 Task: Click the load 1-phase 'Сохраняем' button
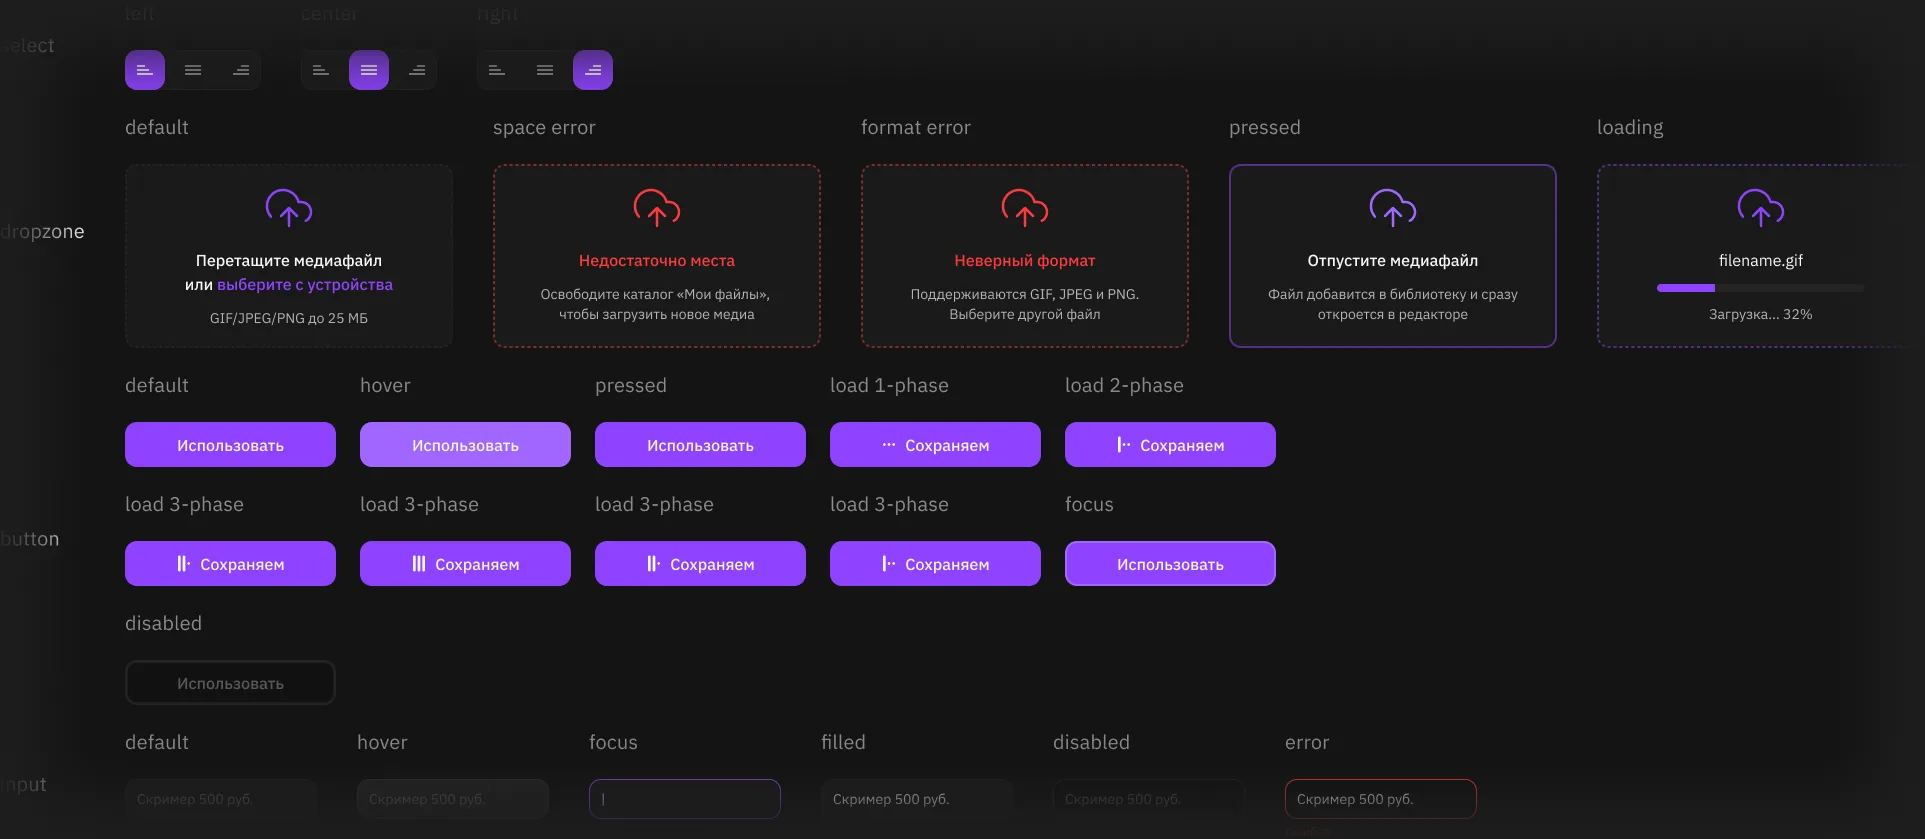click(x=935, y=445)
